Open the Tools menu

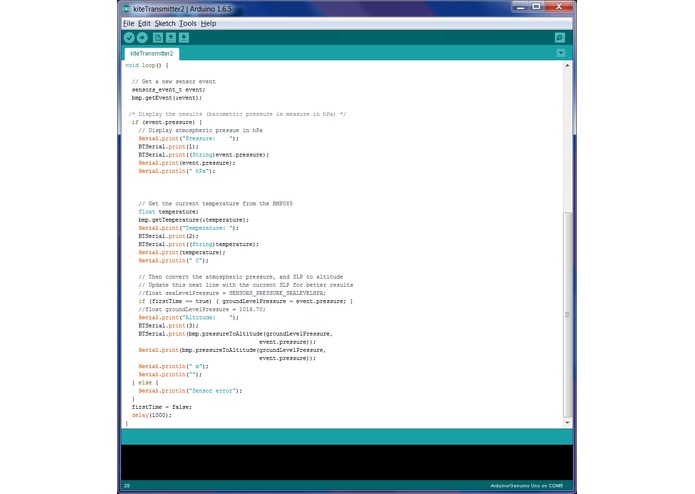point(188,23)
